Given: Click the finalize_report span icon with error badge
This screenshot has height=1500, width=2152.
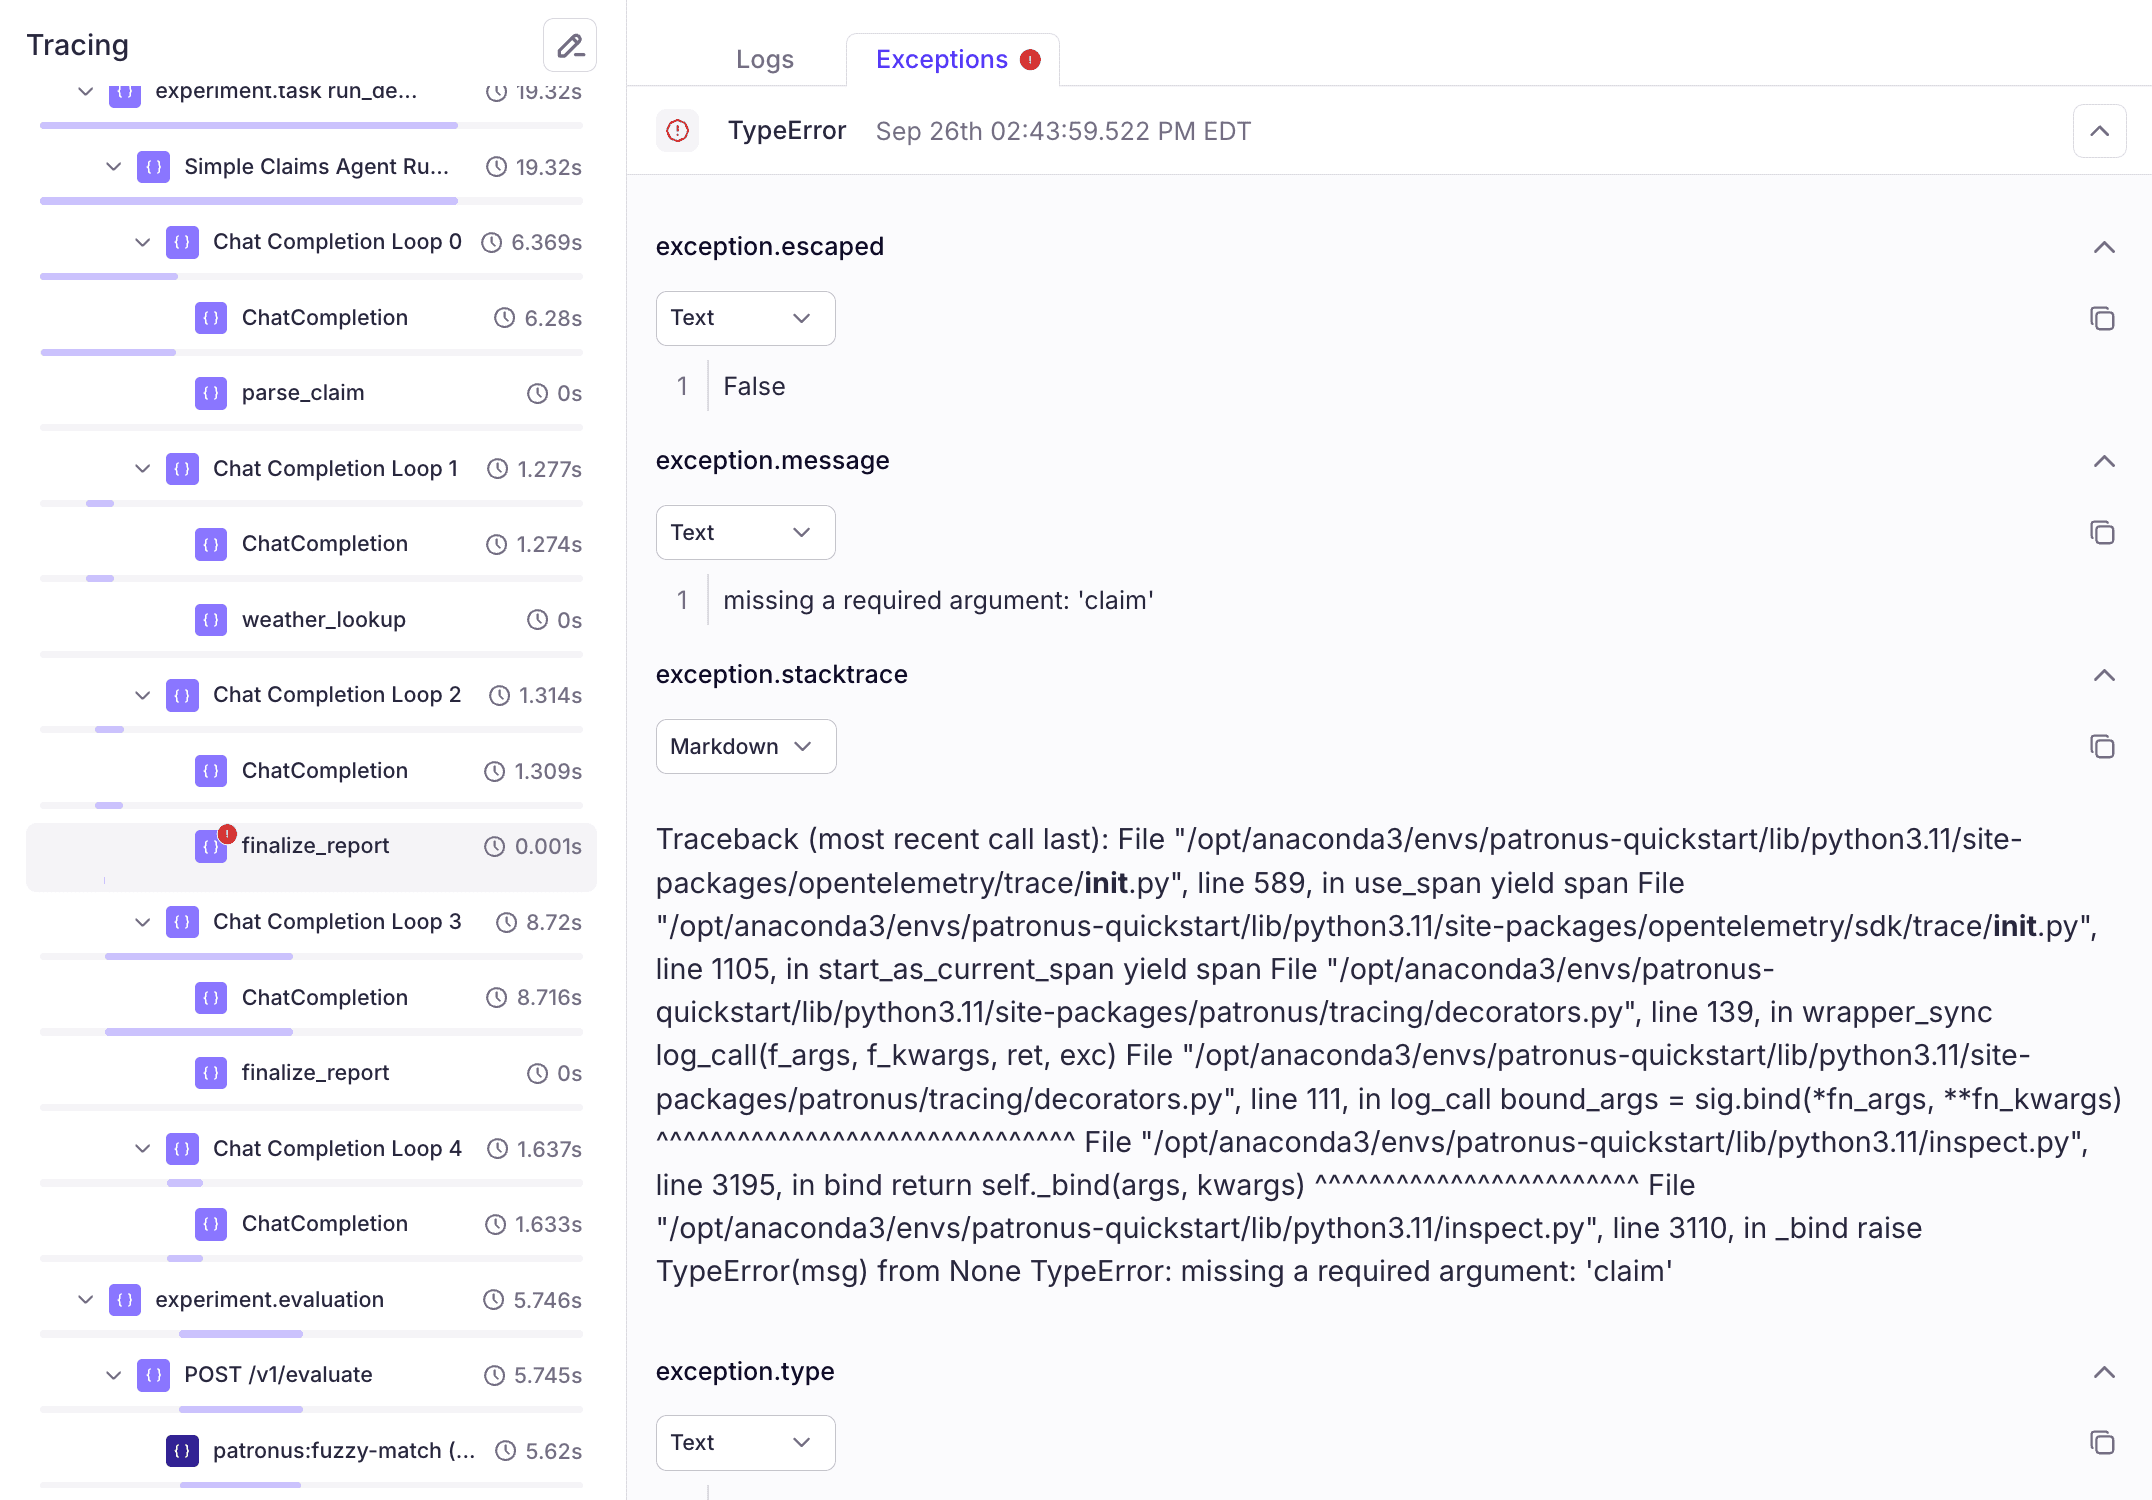Looking at the screenshot, I should (x=211, y=846).
